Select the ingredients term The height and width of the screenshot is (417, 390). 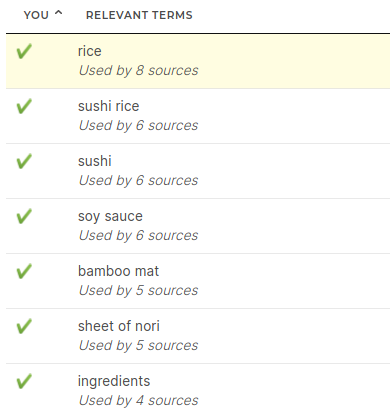(114, 381)
